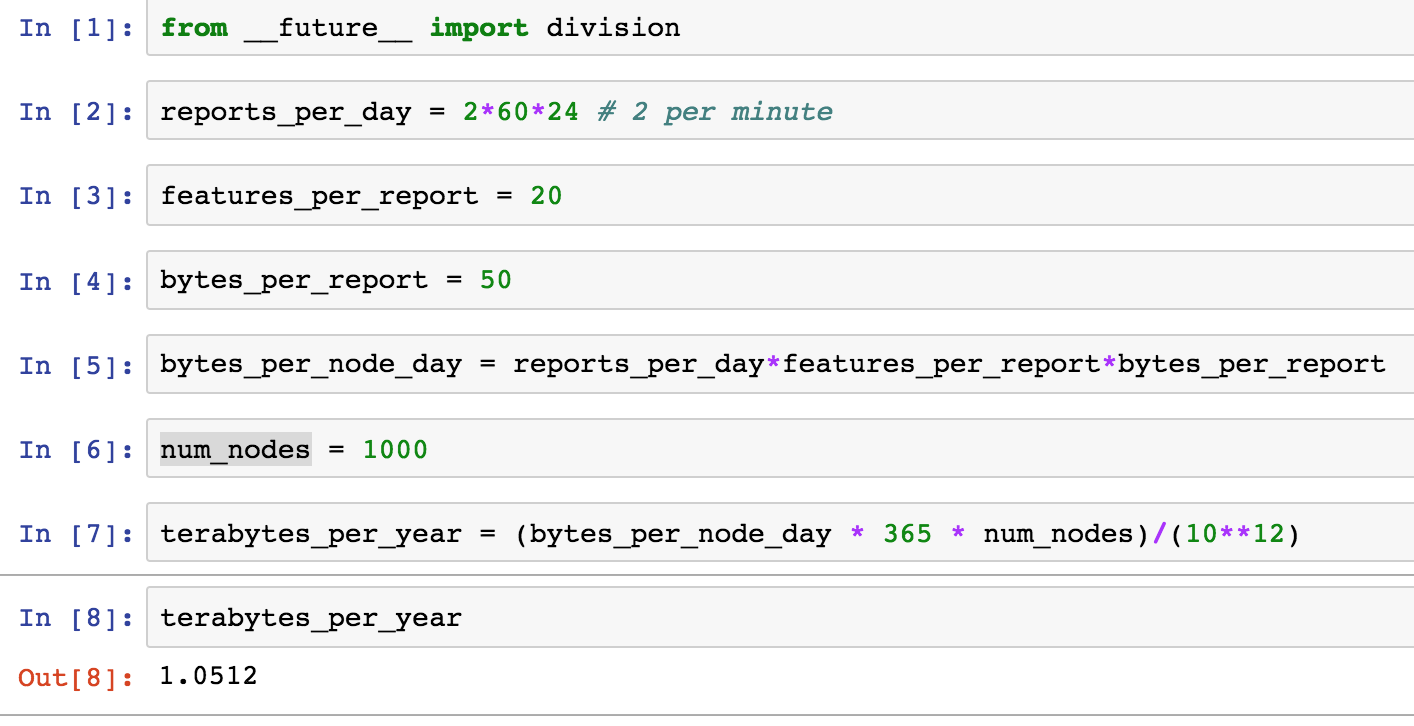Click the In [2]: prompt label

tap(76, 111)
